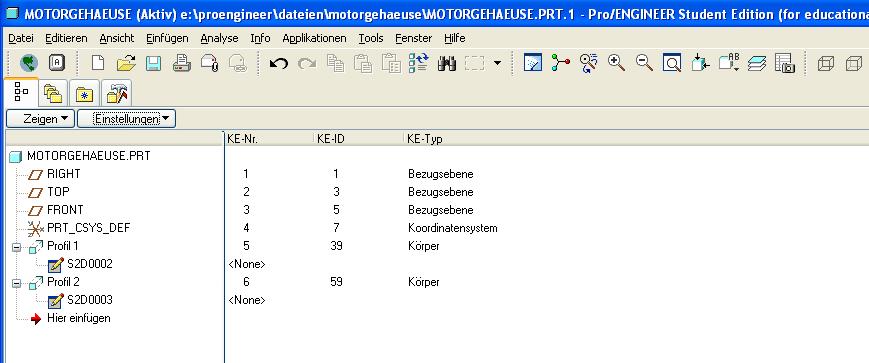Open the Einstellungen dropdown
Viewport: 869px width, 363px height.
click(126, 119)
